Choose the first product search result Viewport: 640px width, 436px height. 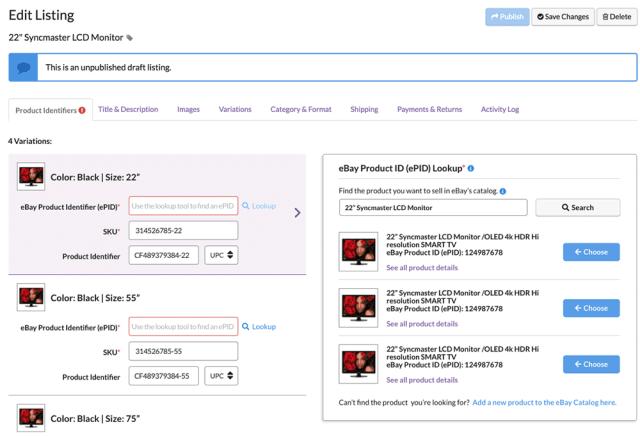click(591, 252)
